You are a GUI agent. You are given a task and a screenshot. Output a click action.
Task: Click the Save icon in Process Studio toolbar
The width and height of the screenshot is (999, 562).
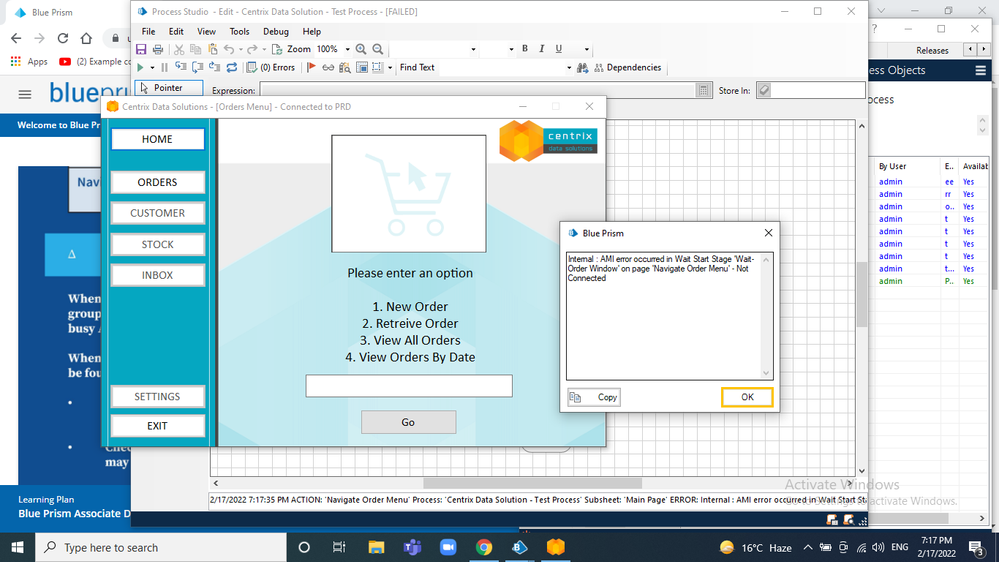(141, 49)
